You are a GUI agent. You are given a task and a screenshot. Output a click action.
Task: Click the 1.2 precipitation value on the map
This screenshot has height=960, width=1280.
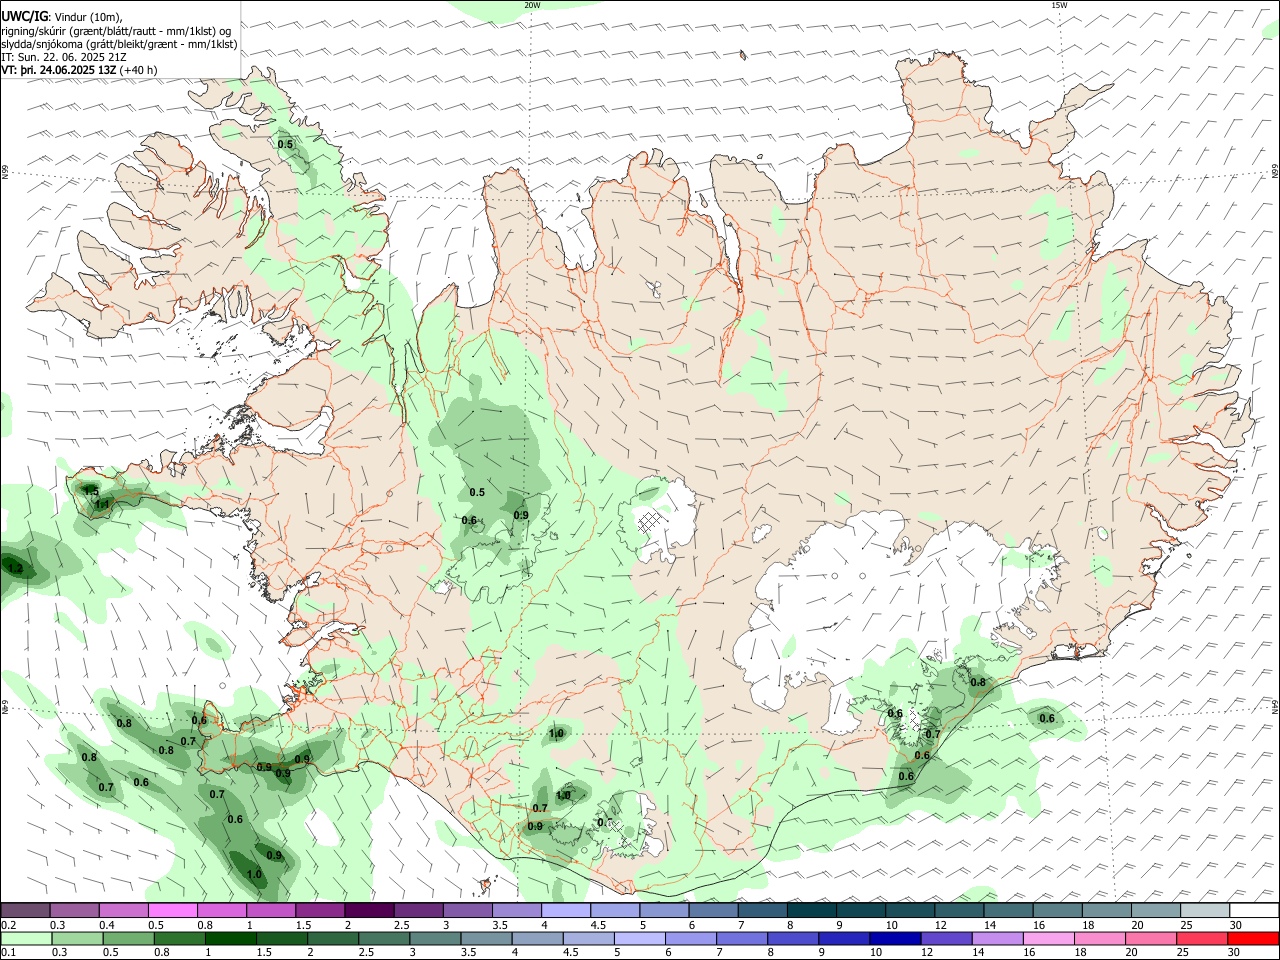(x=15, y=569)
